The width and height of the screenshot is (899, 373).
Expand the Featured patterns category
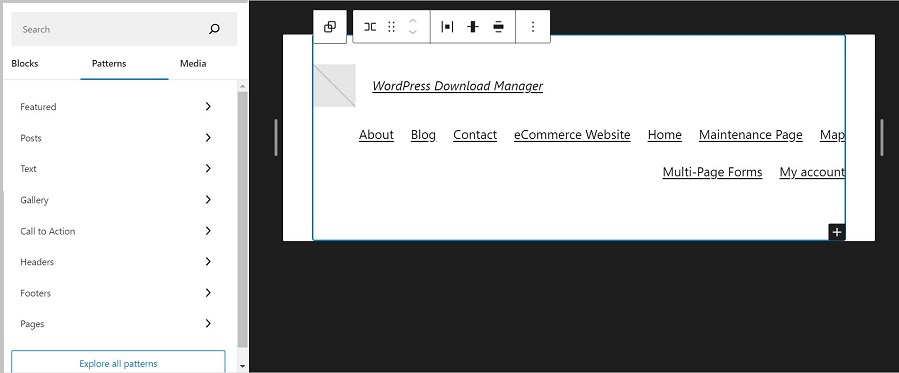pos(116,107)
